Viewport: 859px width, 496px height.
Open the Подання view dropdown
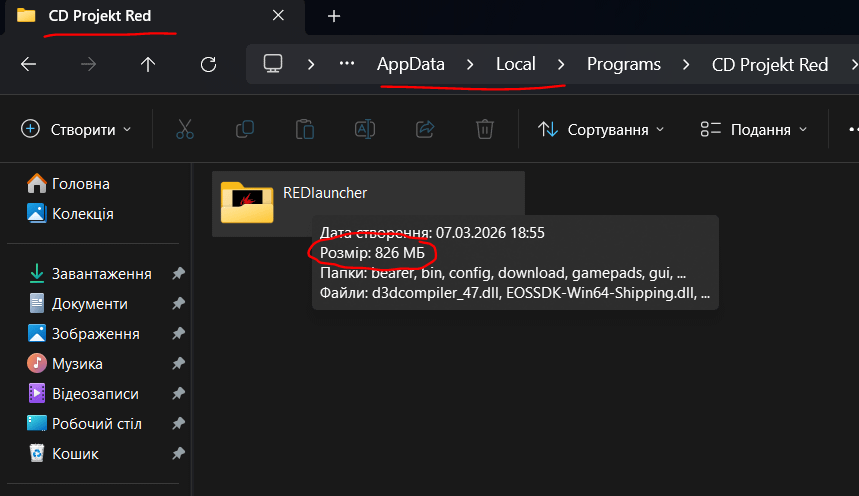point(754,130)
